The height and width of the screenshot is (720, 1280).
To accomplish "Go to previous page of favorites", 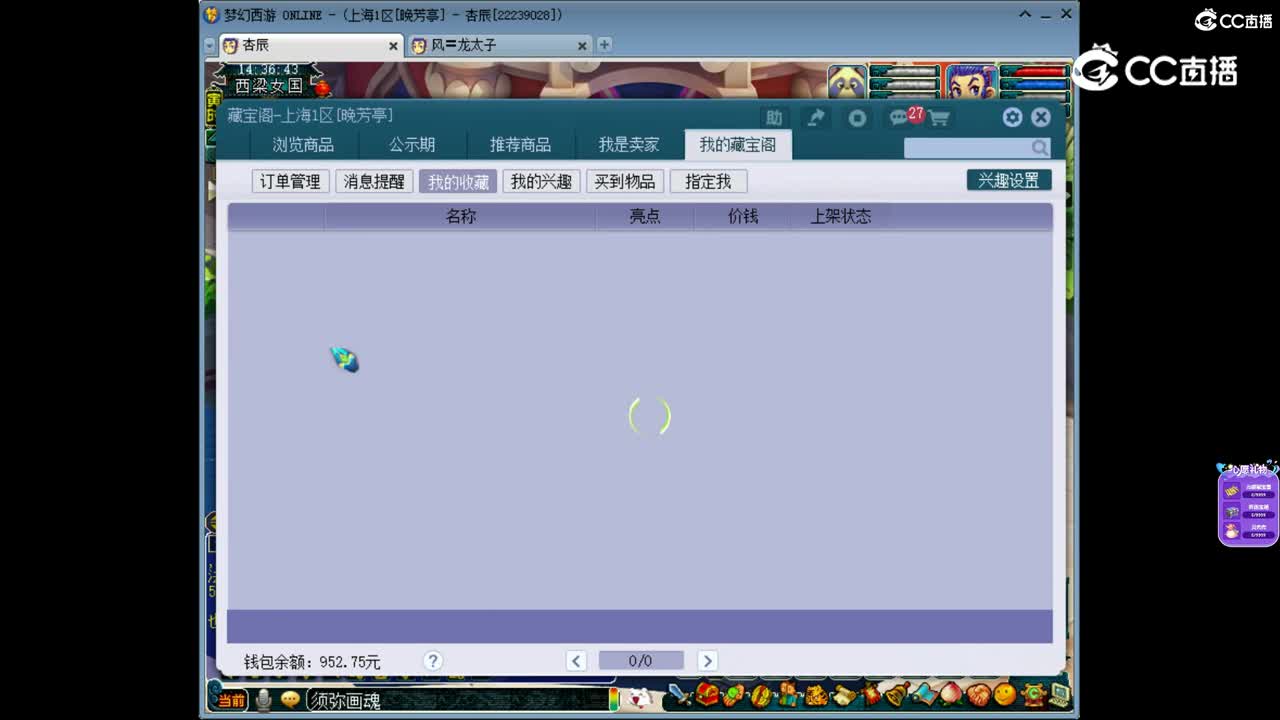I will 575,661.
